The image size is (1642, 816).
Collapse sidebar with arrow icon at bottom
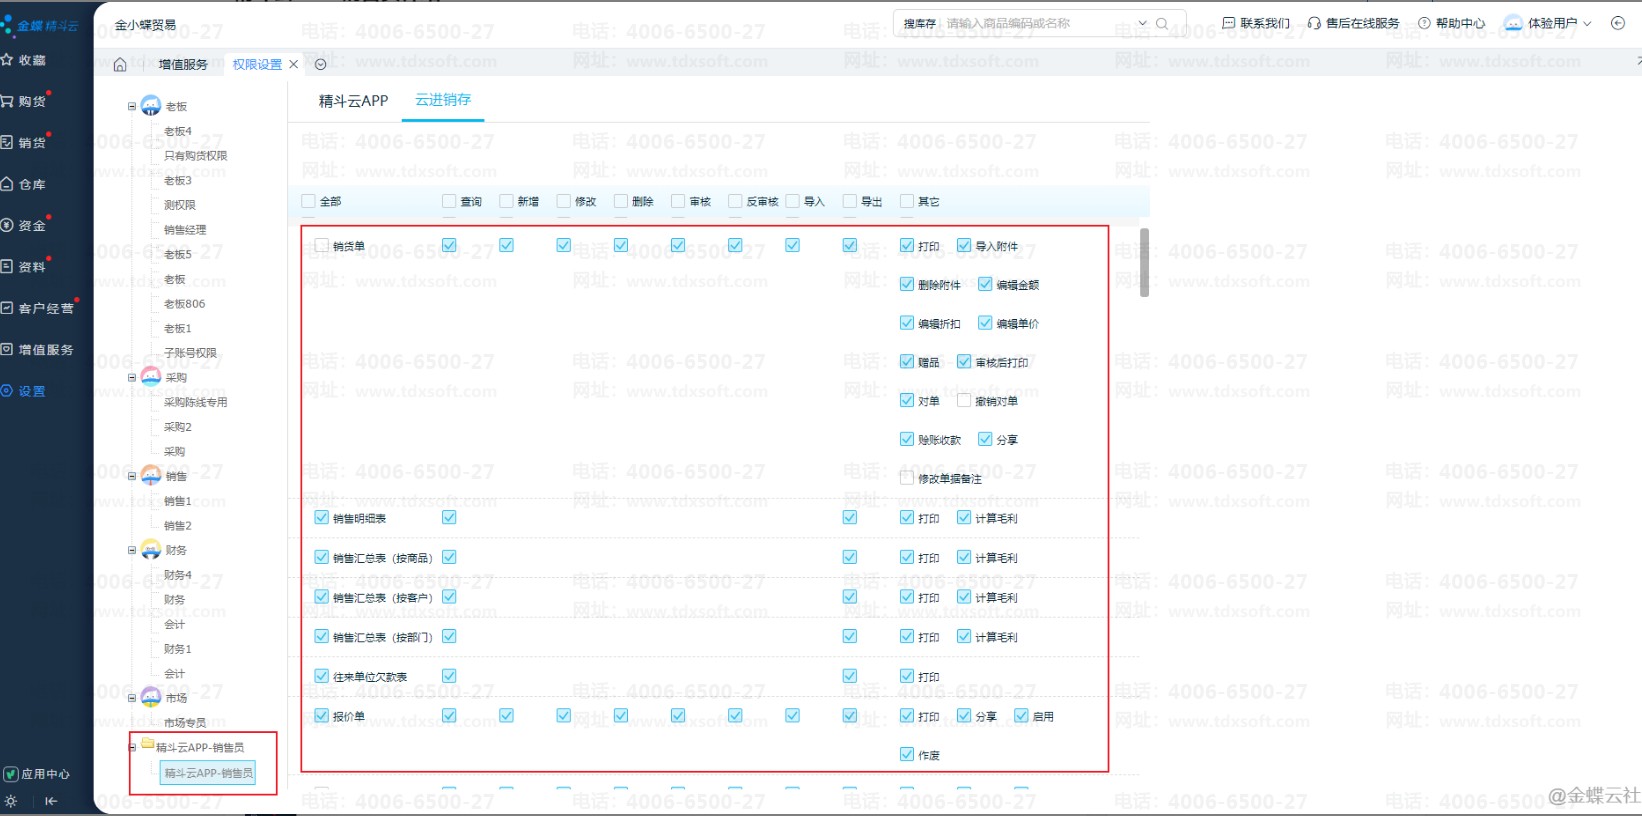coord(51,801)
